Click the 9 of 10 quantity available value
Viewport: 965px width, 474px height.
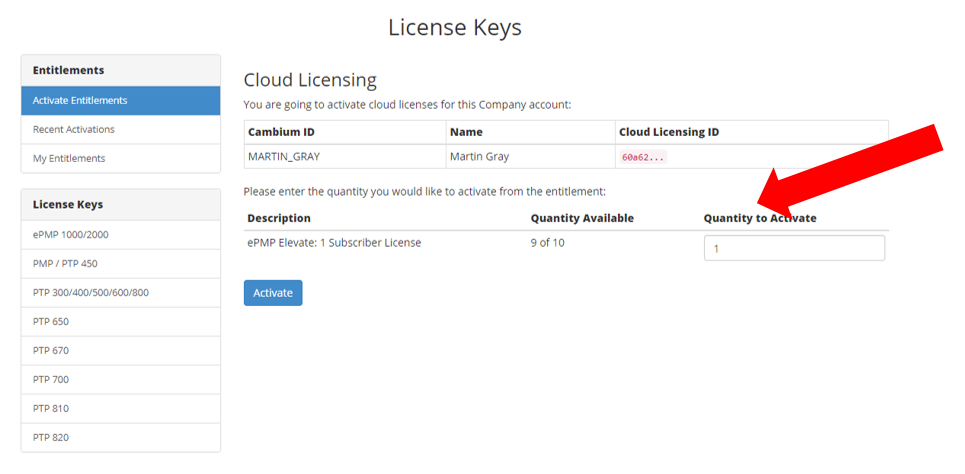pyautogui.click(x=547, y=242)
